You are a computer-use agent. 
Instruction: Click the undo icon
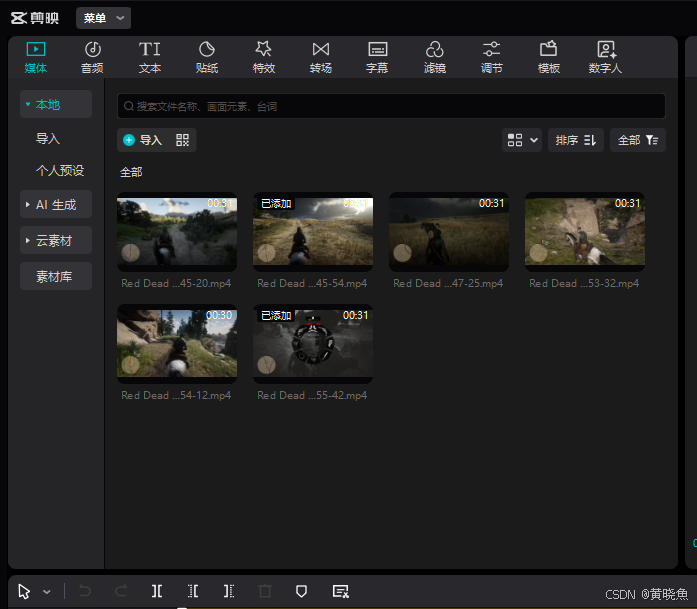(84, 591)
